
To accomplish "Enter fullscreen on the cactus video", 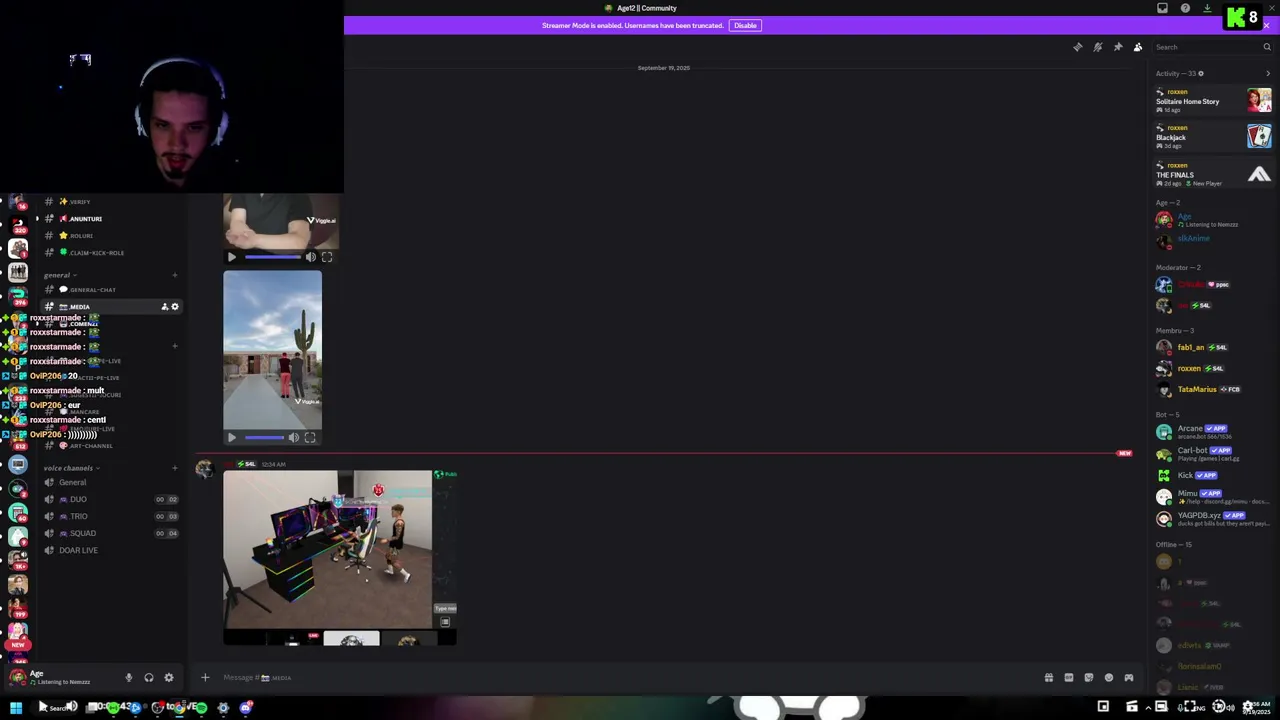I will tap(310, 438).
